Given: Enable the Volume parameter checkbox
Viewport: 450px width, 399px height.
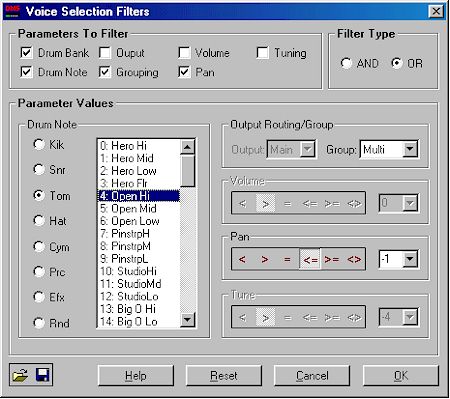Looking at the screenshot, I should [x=184, y=53].
